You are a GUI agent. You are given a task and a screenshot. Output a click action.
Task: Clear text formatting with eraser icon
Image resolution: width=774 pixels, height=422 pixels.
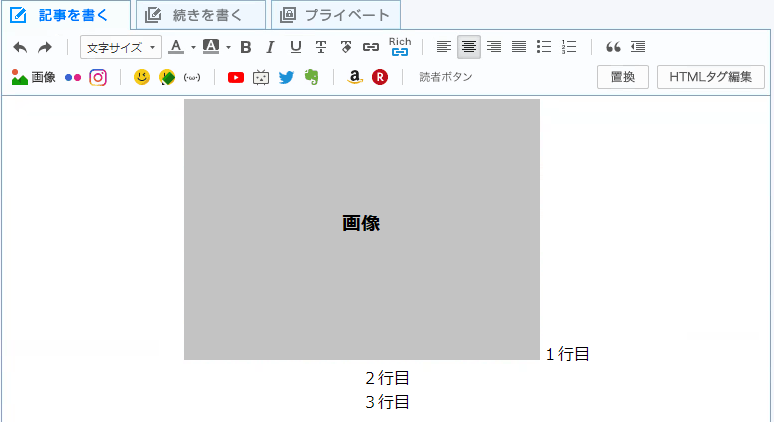coord(346,47)
